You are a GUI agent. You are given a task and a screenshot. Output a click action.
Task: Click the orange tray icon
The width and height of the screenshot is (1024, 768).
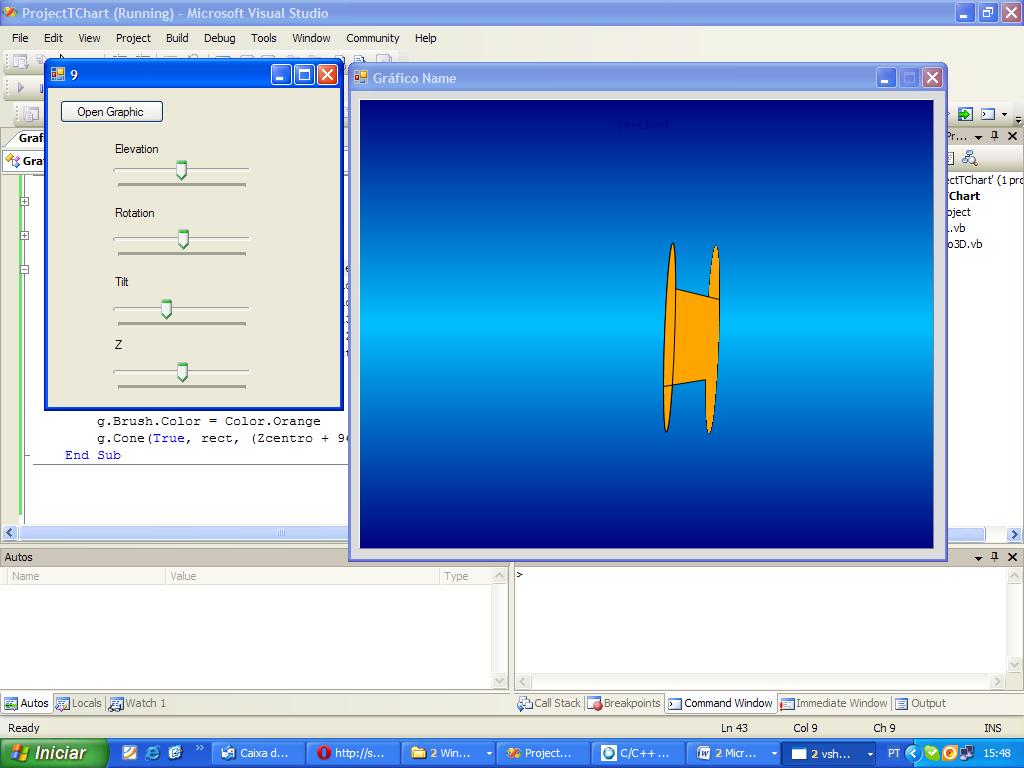pos(950,753)
